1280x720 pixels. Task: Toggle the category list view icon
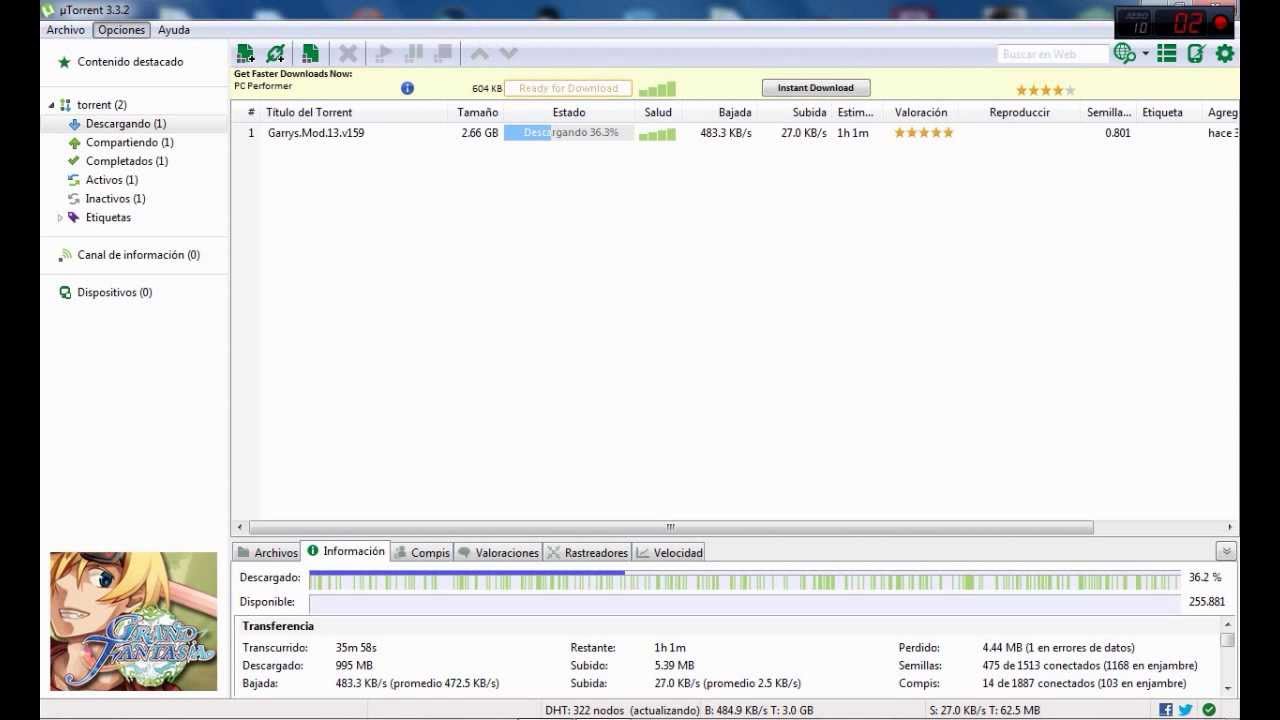pyautogui.click(x=1167, y=54)
